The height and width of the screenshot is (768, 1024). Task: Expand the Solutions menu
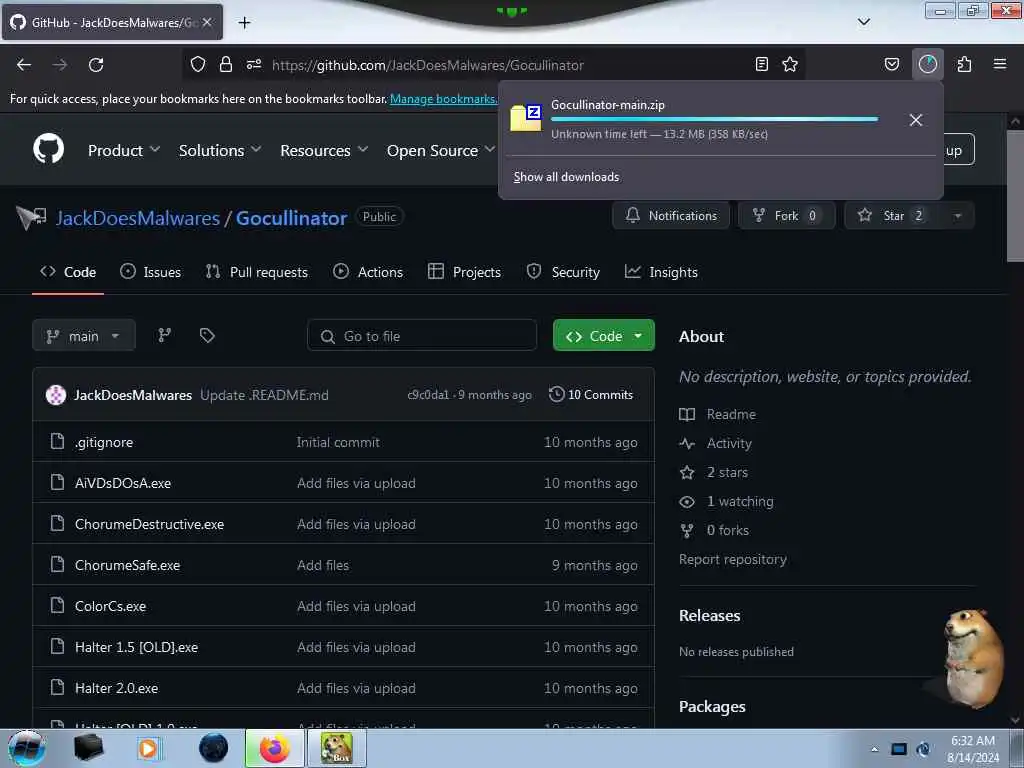tap(220, 151)
